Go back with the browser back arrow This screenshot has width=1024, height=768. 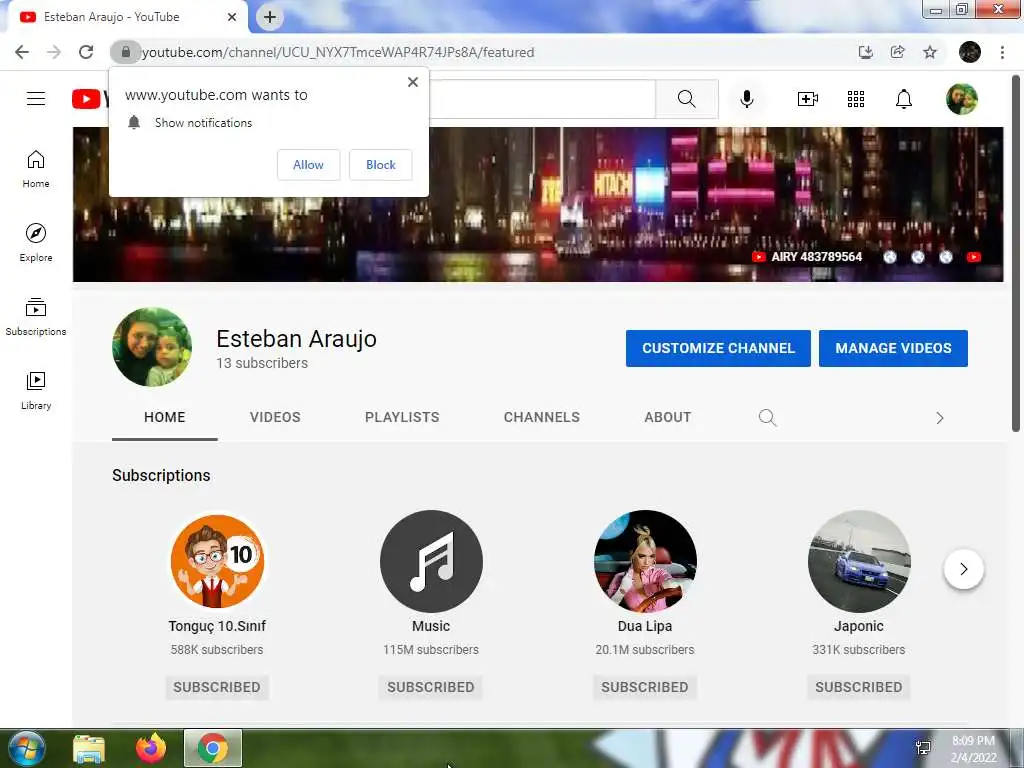coord(22,52)
